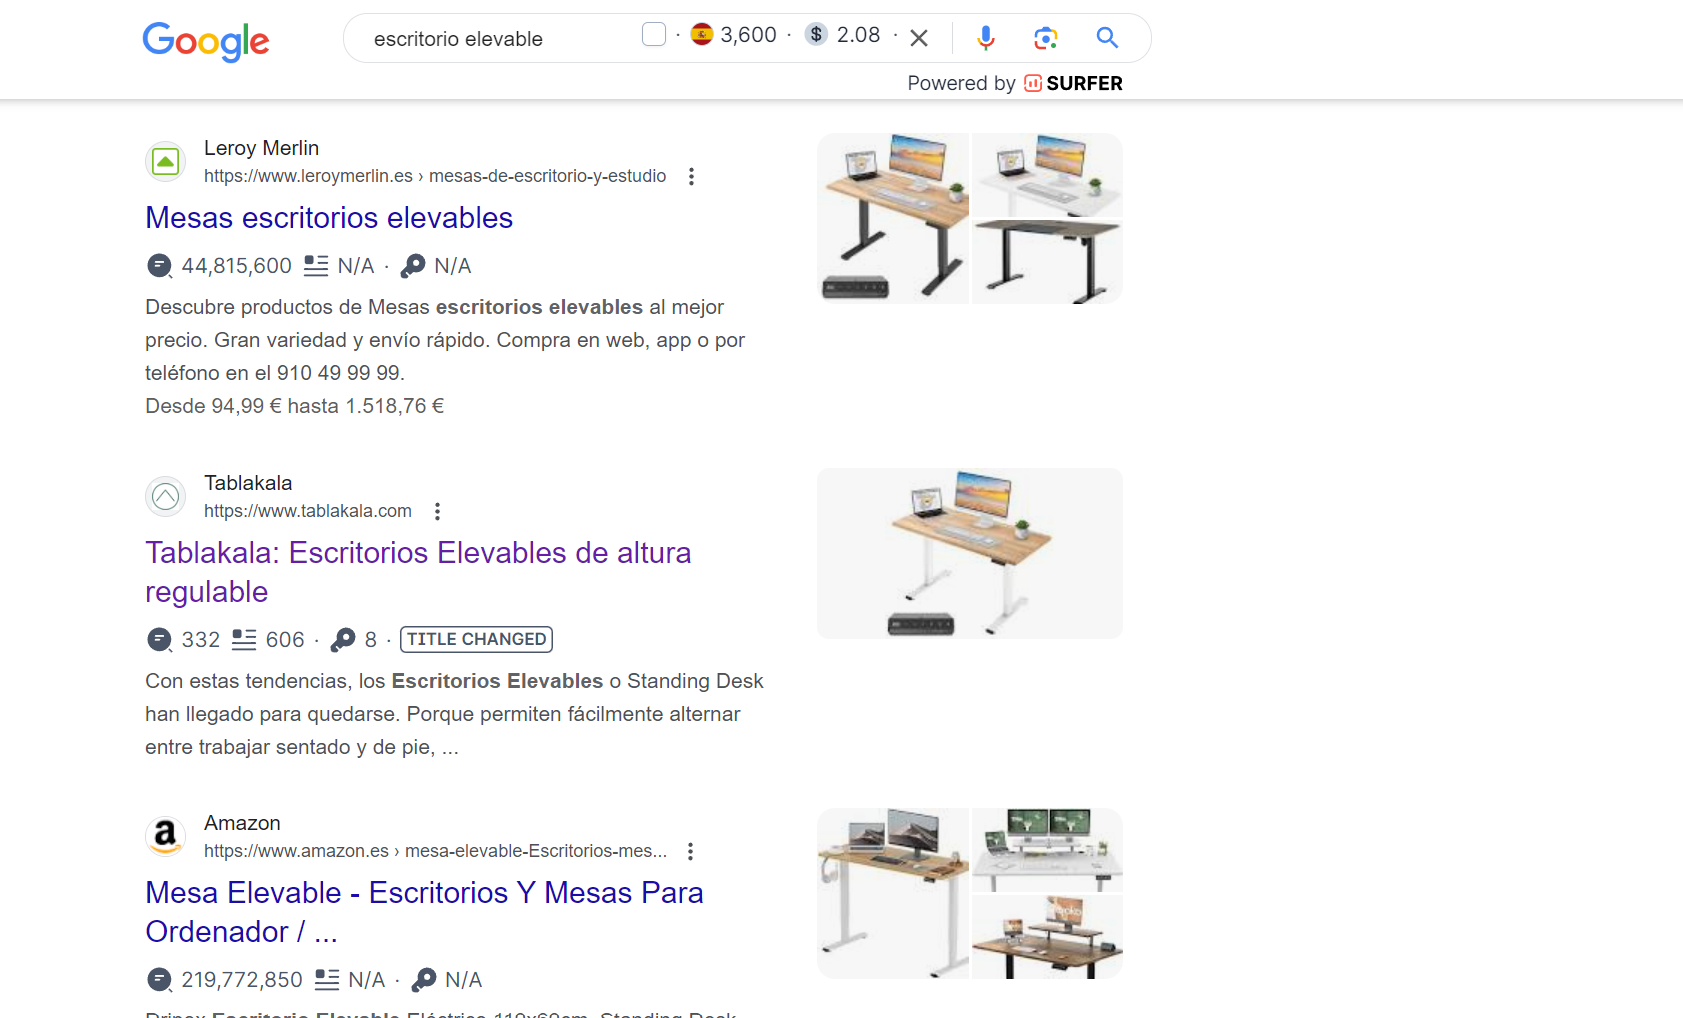The height and width of the screenshot is (1018, 1683).
Task: Open the three-dot menu for the Tablakala result
Action: 437,511
